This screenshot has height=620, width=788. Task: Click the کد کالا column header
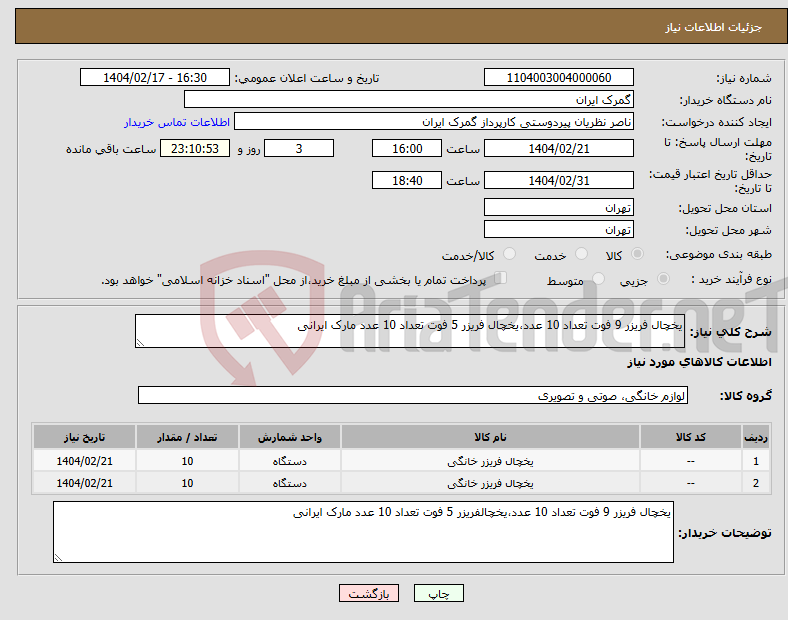pyautogui.click(x=691, y=437)
